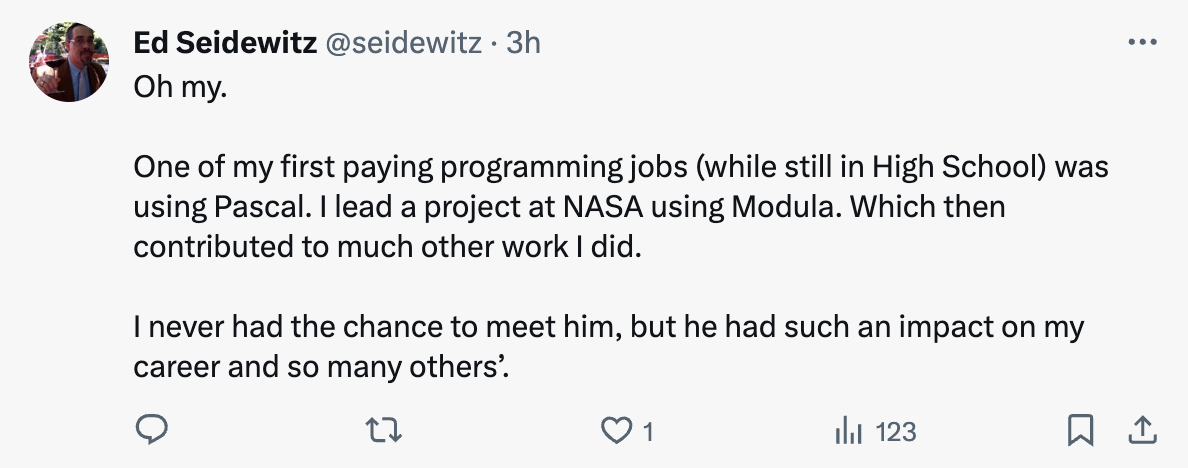Click the 123 views count
Viewport: 1188px width, 468px height.
tap(895, 432)
